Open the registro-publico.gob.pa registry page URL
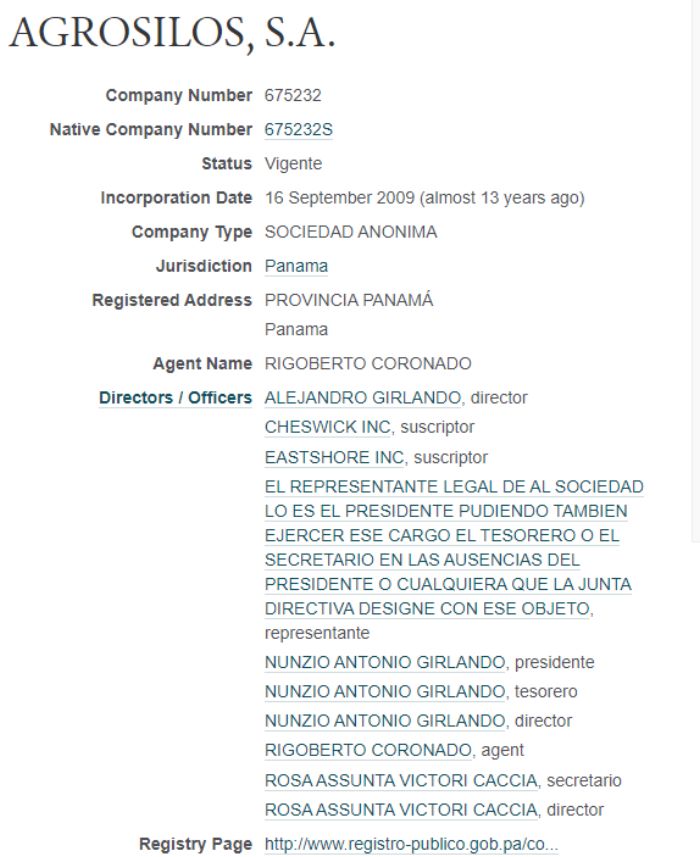700x857 pixels. coord(411,844)
